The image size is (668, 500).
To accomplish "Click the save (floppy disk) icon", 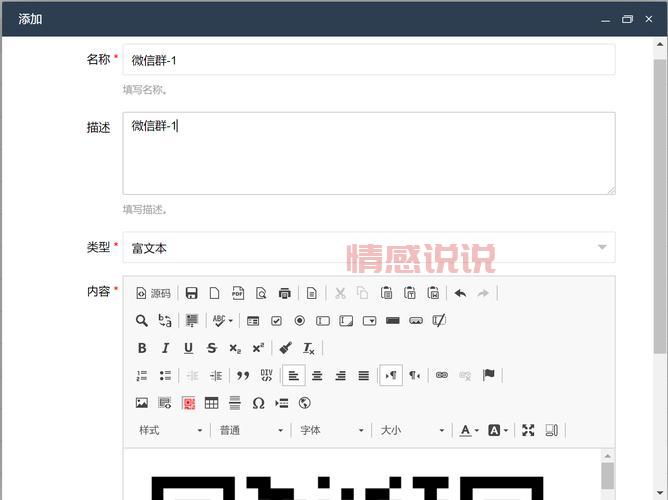I will pyautogui.click(x=192, y=293).
